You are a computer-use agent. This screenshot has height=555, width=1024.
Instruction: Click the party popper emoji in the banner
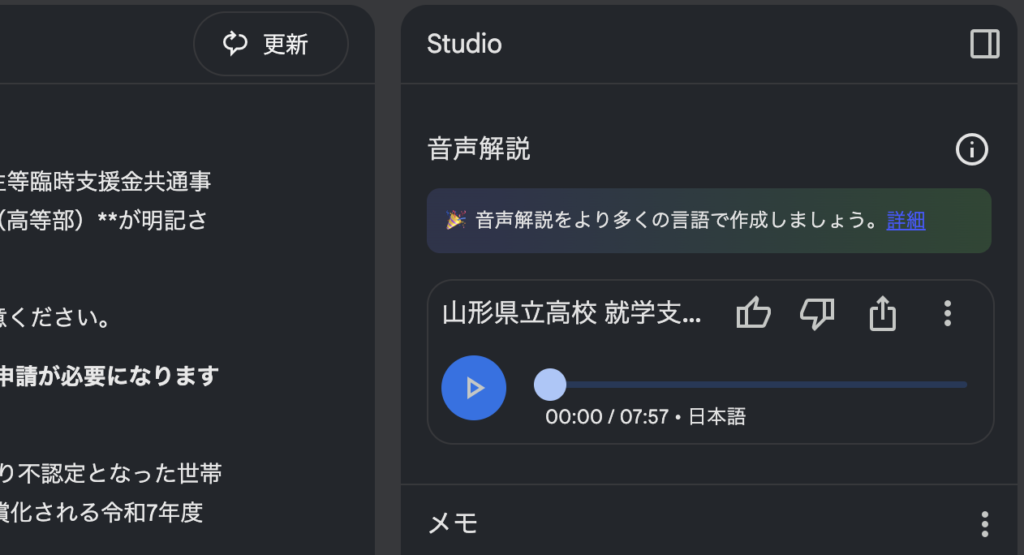pos(456,220)
